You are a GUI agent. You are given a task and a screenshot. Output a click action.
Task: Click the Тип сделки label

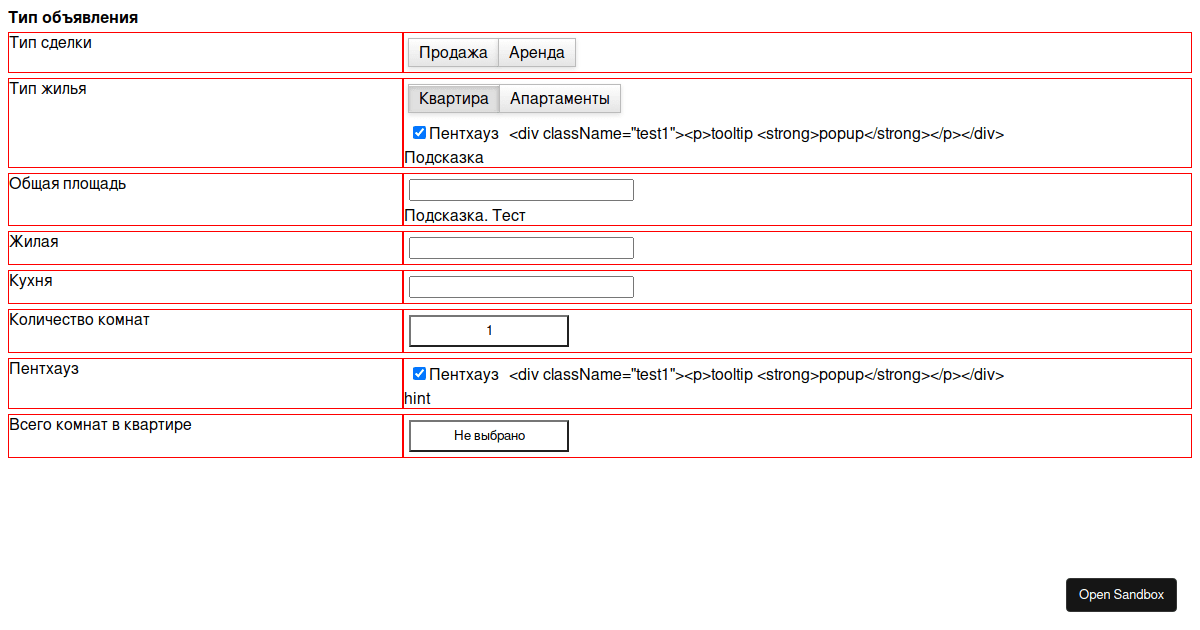click(x=50, y=43)
